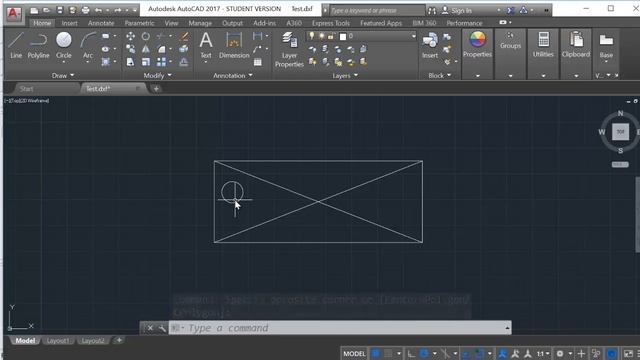Click the Copy tool icon
This screenshot has width=640, height=360.
[x=131, y=49]
